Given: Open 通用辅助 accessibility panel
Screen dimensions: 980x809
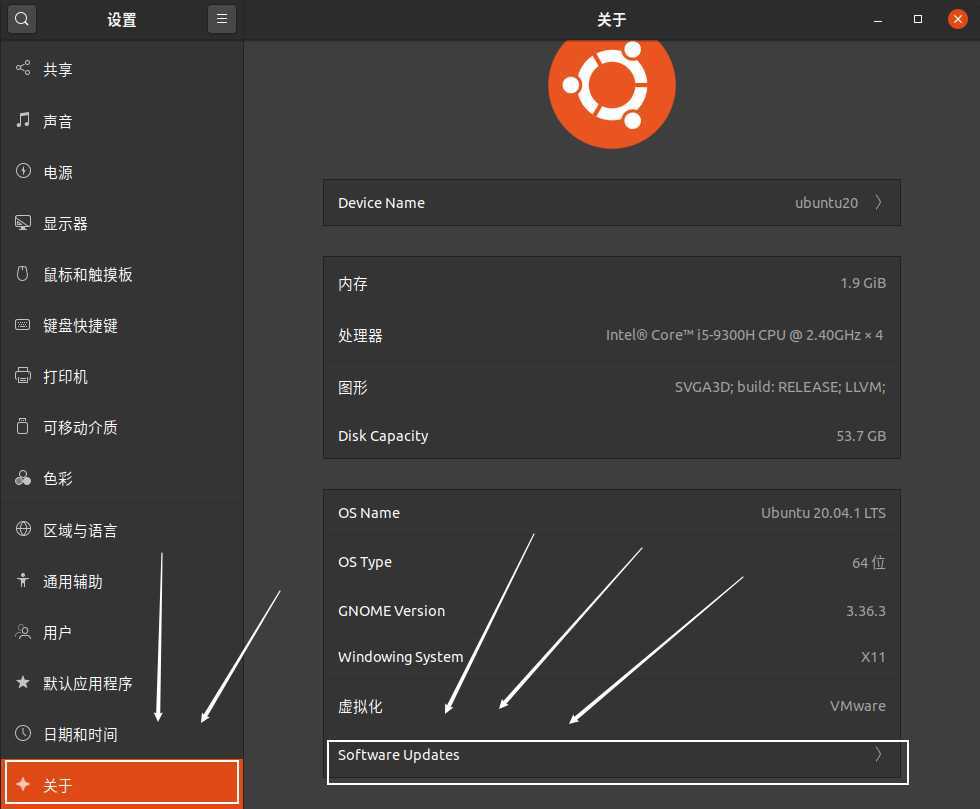Looking at the screenshot, I should [x=122, y=581].
